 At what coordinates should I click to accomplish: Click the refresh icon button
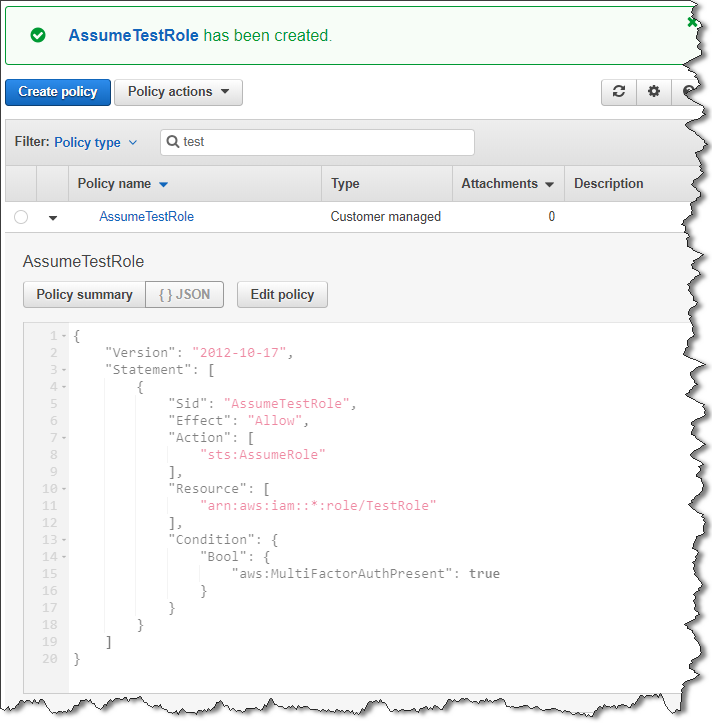pyautogui.click(x=619, y=92)
